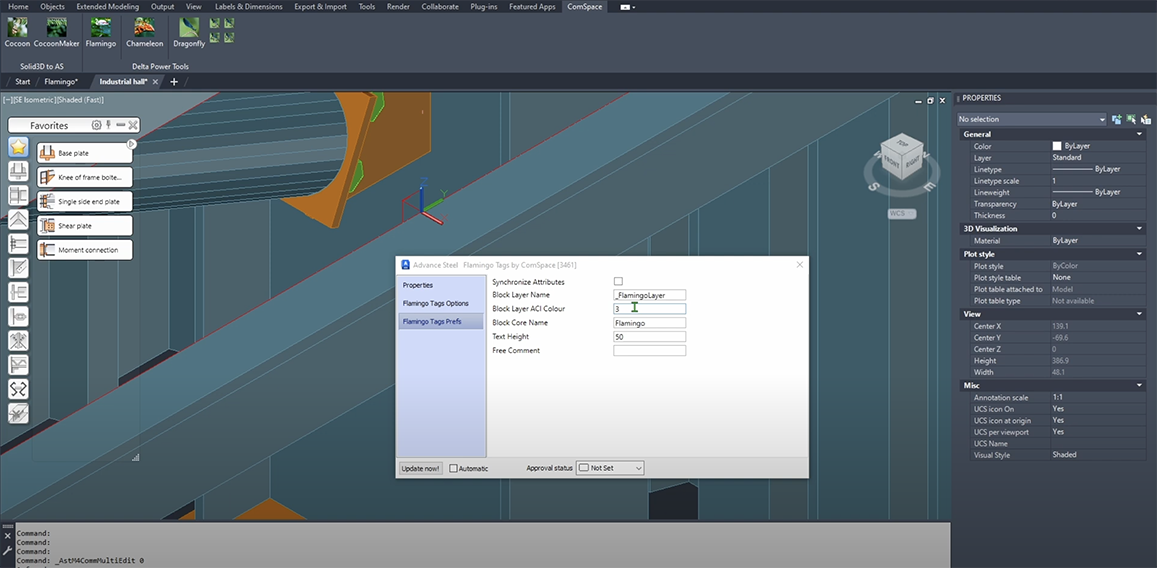The height and width of the screenshot is (568, 1157).
Task: Open the No selection object dropdown
Action: point(1032,119)
